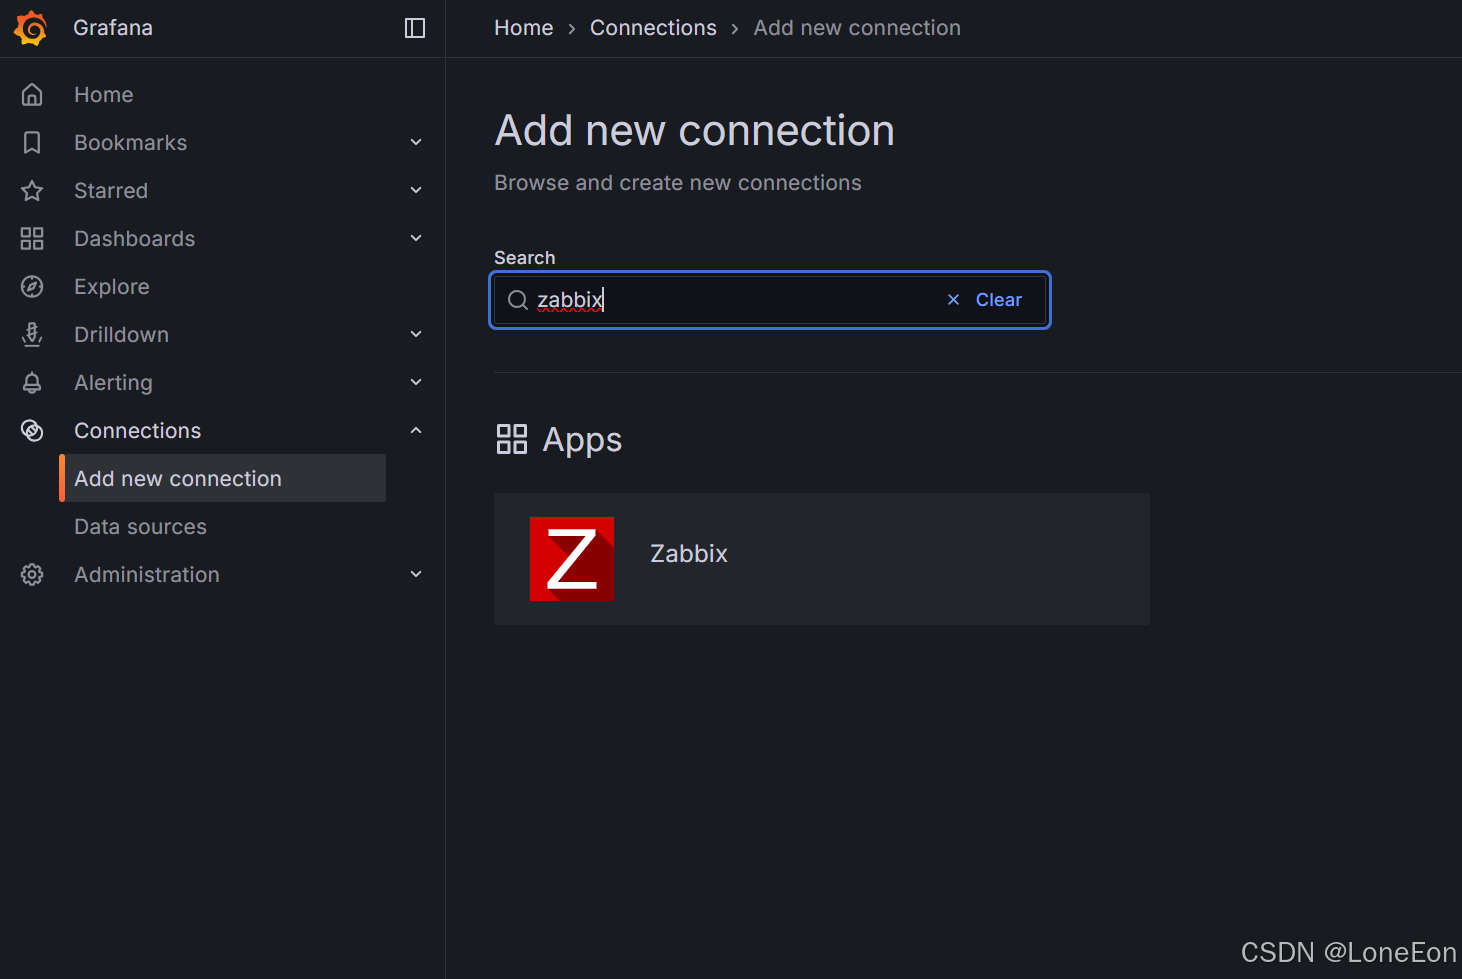The width and height of the screenshot is (1462, 979).
Task: Open Bookmarks in the sidebar menu
Action: [x=131, y=143]
